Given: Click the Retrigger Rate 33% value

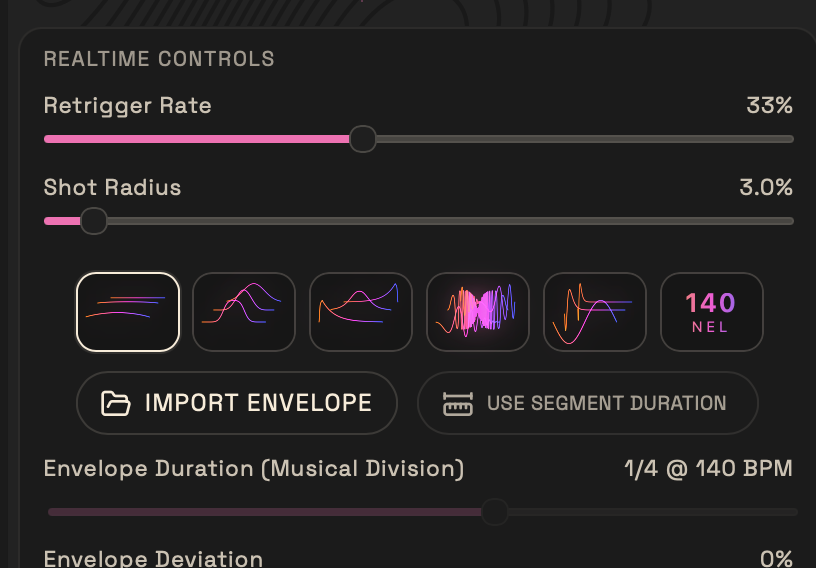Looking at the screenshot, I should point(769,105).
